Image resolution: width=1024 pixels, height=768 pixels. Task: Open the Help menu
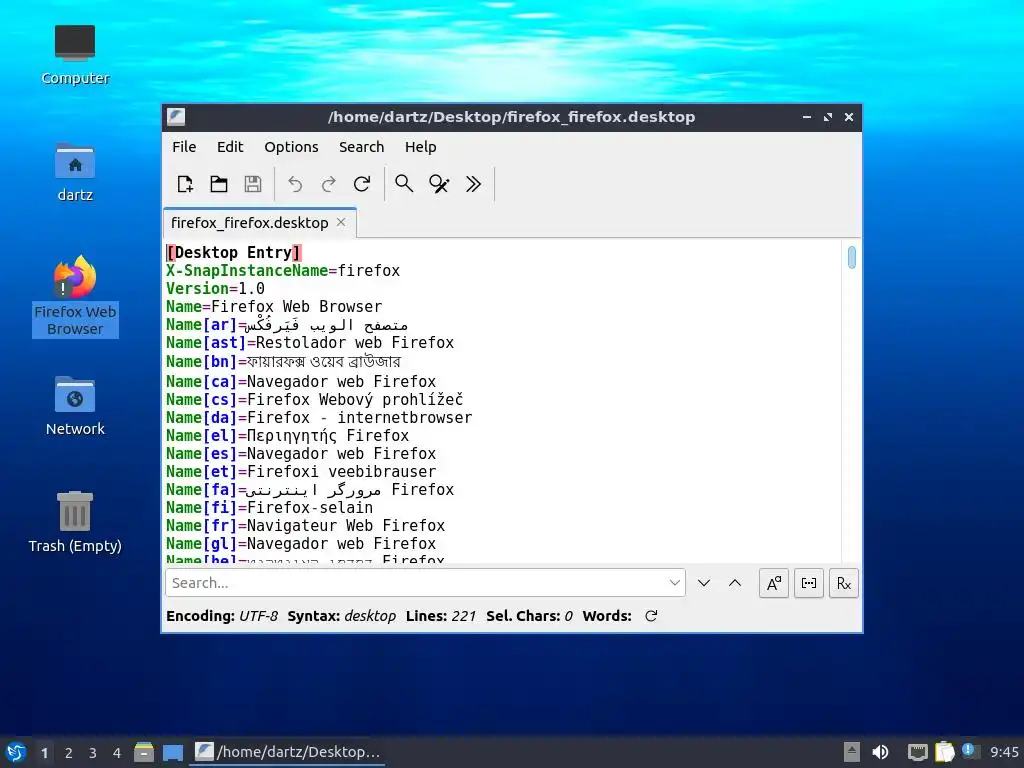point(421,147)
